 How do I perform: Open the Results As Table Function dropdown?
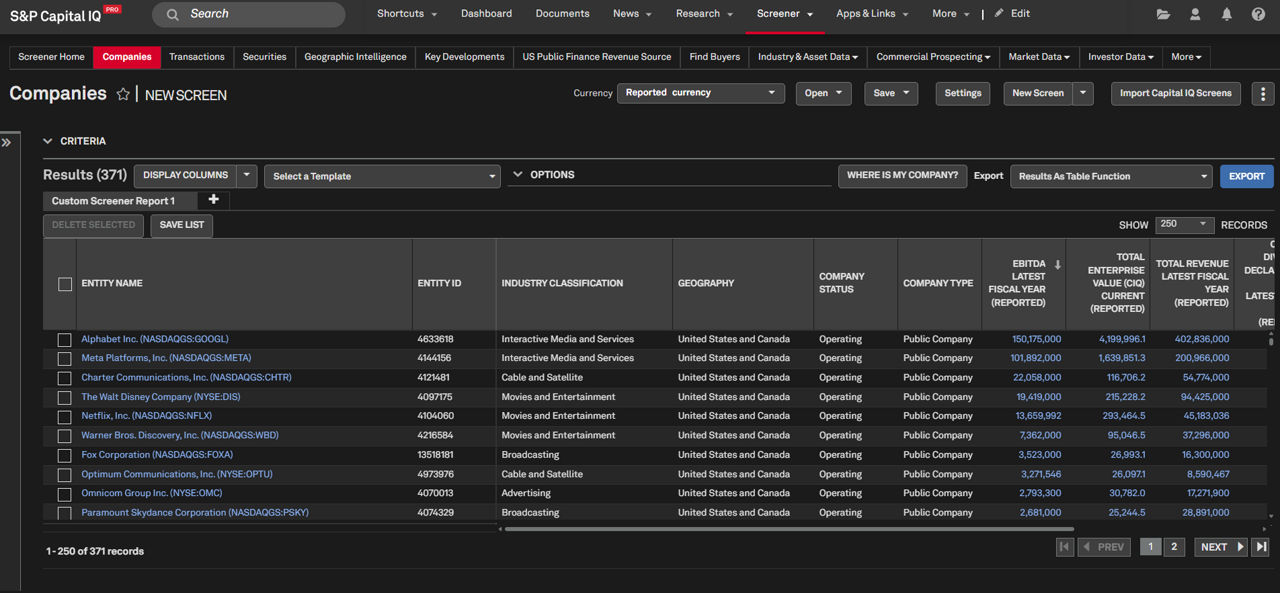pyautogui.click(x=1111, y=176)
